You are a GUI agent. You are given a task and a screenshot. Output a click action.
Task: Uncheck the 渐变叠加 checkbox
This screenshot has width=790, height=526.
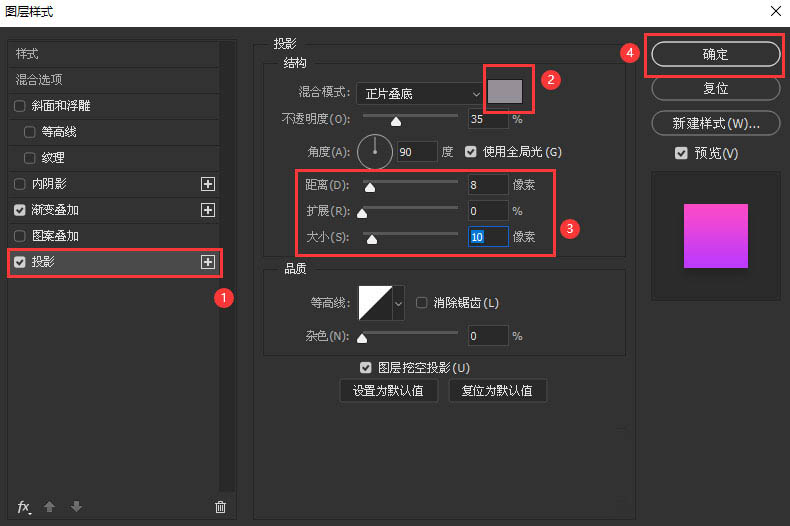click(x=20, y=210)
